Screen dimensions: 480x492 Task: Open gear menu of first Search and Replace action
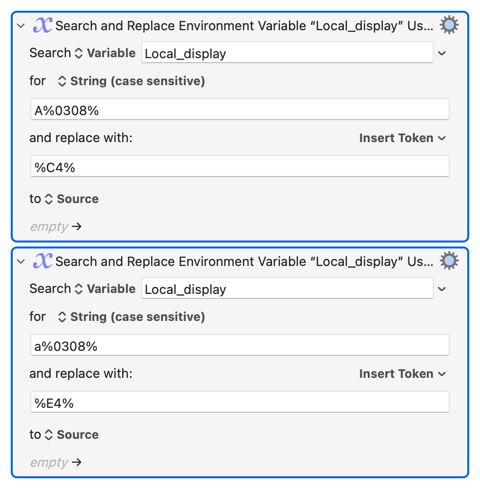449,25
